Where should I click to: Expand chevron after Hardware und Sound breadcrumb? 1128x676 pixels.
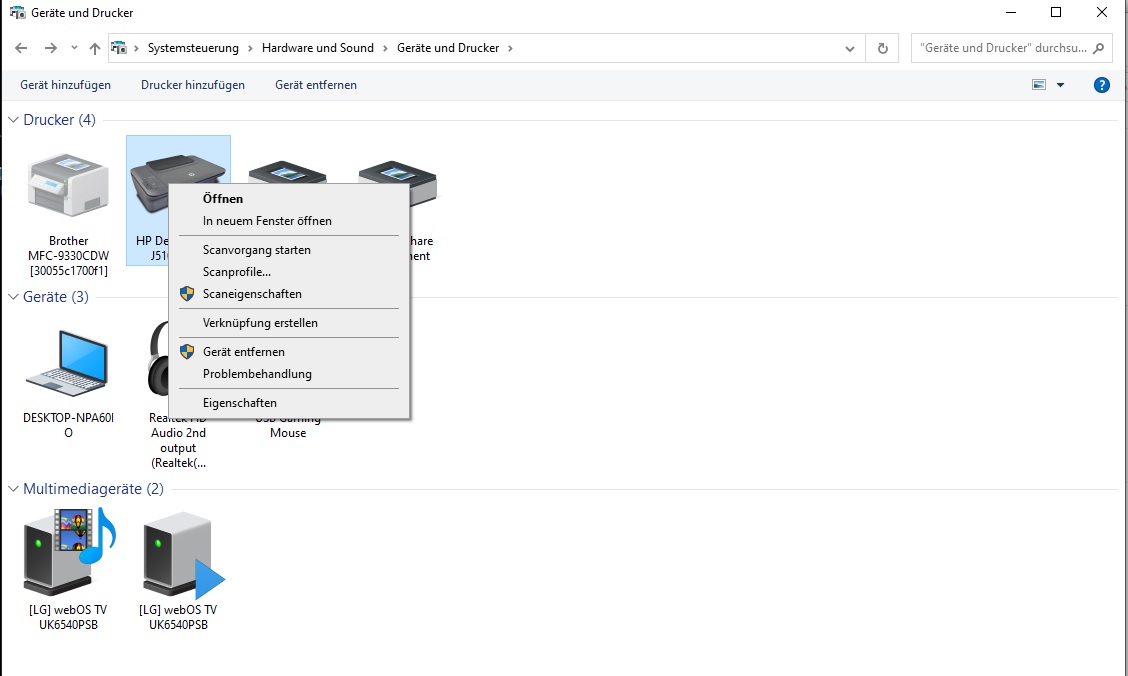[x=386, y=48]
